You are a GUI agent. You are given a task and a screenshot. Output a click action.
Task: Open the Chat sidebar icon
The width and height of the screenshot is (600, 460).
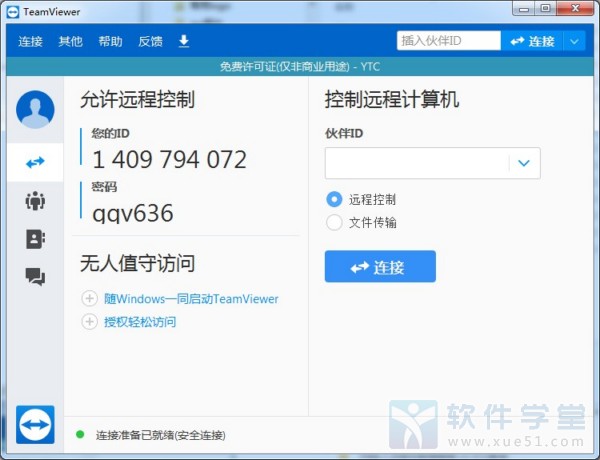pos(35,277)
